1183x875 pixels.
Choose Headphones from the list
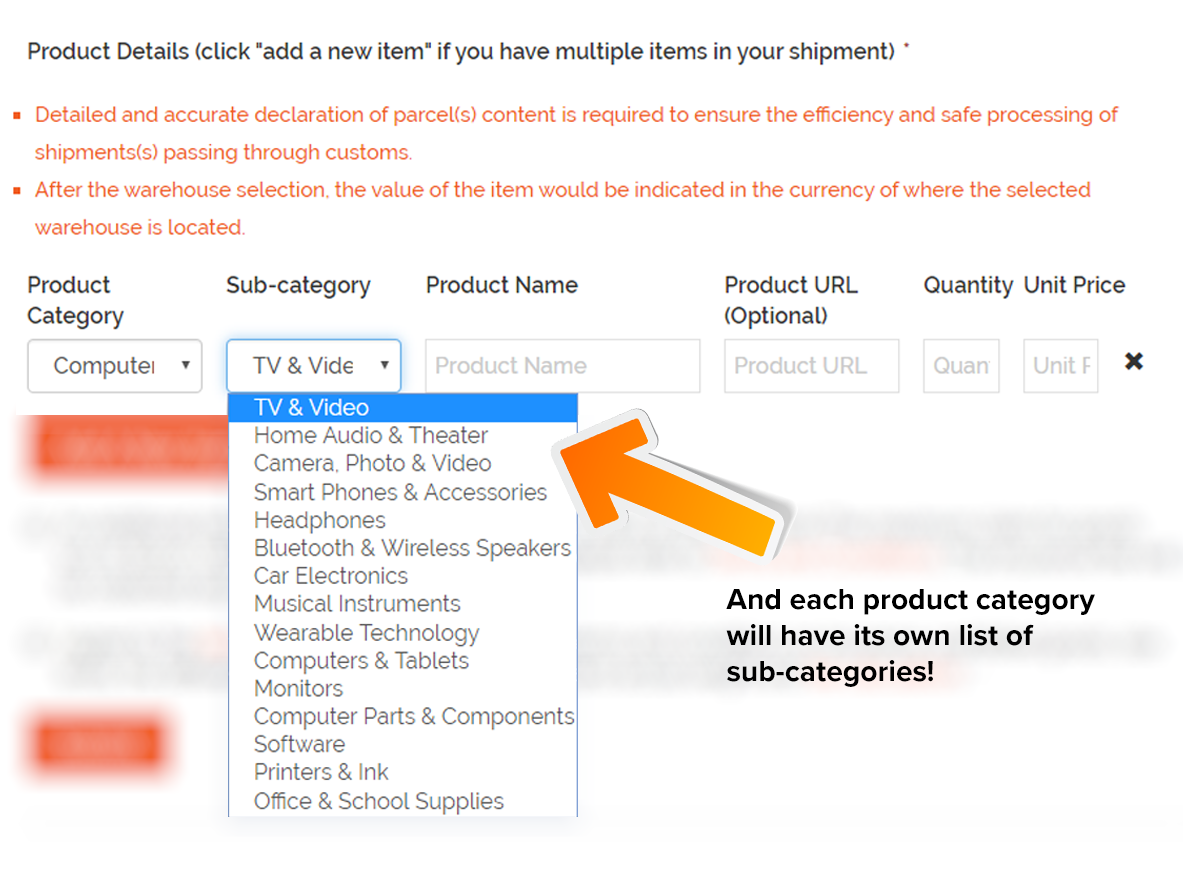pos(403,520)
